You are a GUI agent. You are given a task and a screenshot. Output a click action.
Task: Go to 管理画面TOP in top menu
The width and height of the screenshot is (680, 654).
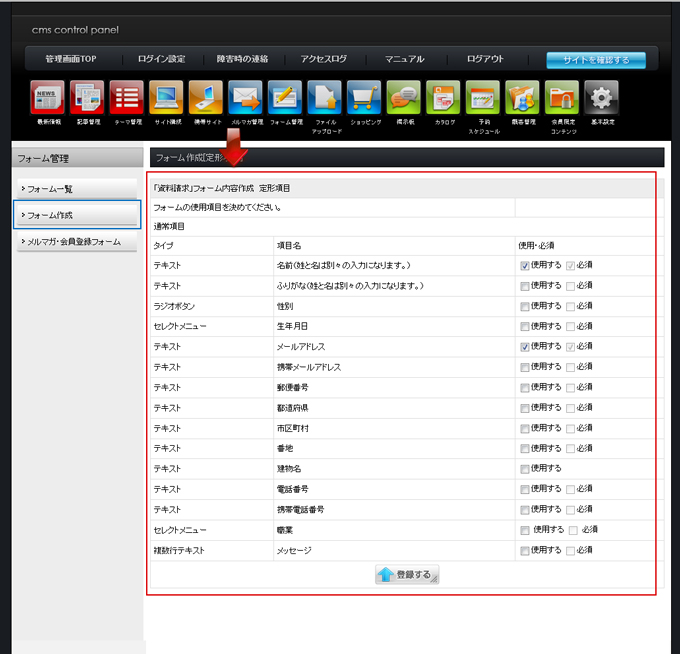point(70,59)
